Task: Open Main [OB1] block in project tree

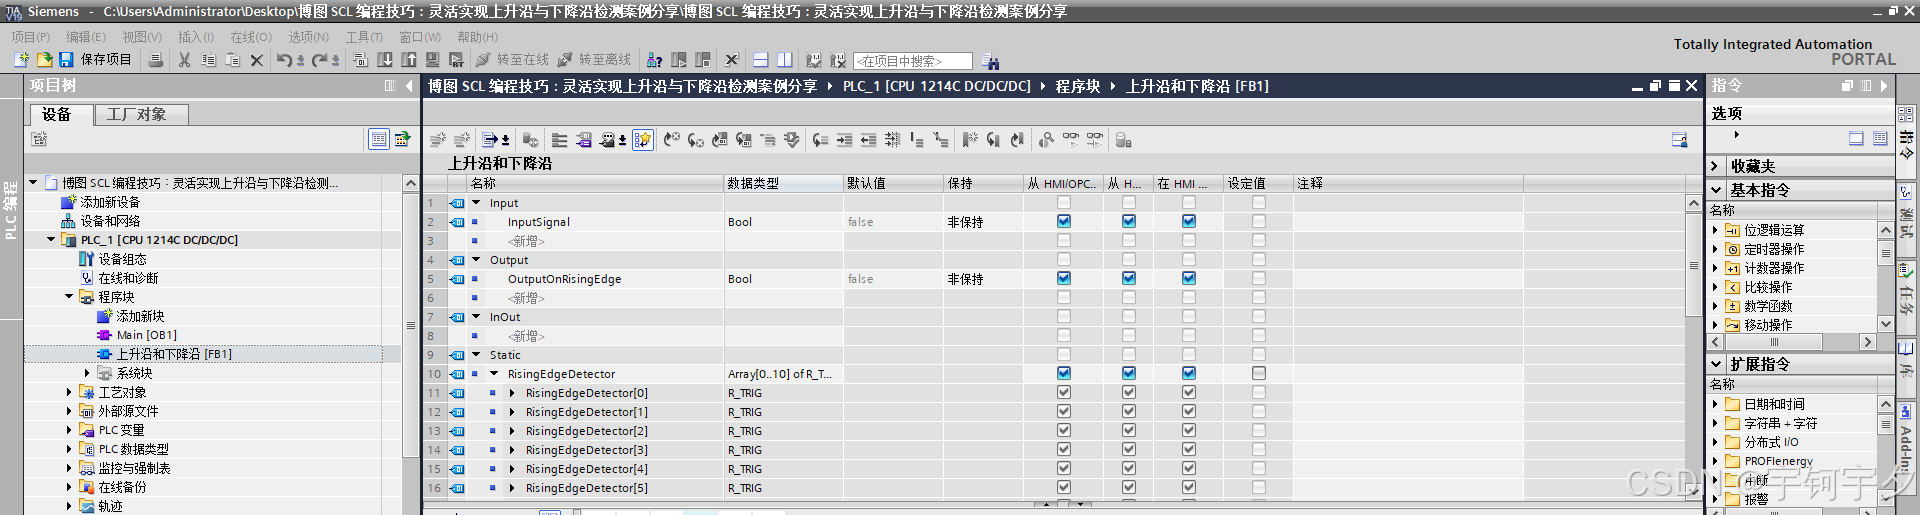Action: point(146,335)
